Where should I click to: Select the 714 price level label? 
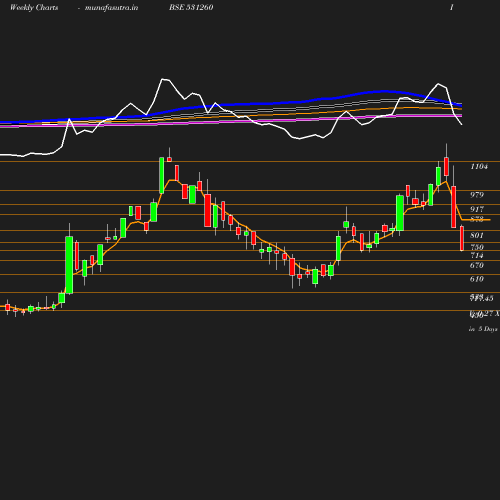coord(477,255)
